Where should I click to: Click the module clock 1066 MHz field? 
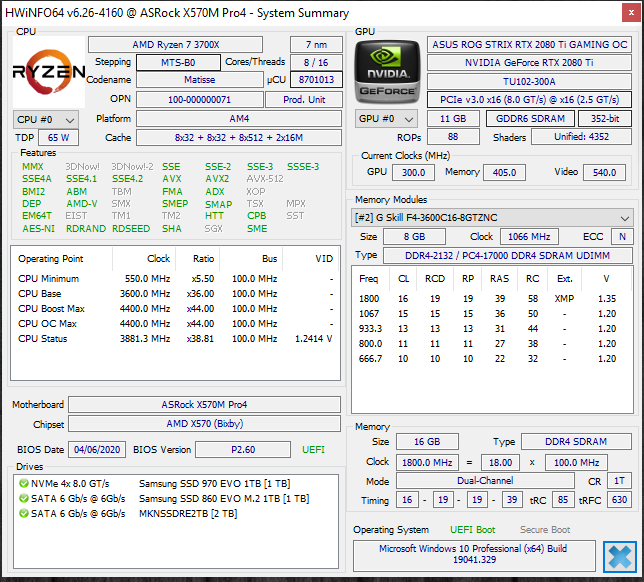tap(529, 237)
